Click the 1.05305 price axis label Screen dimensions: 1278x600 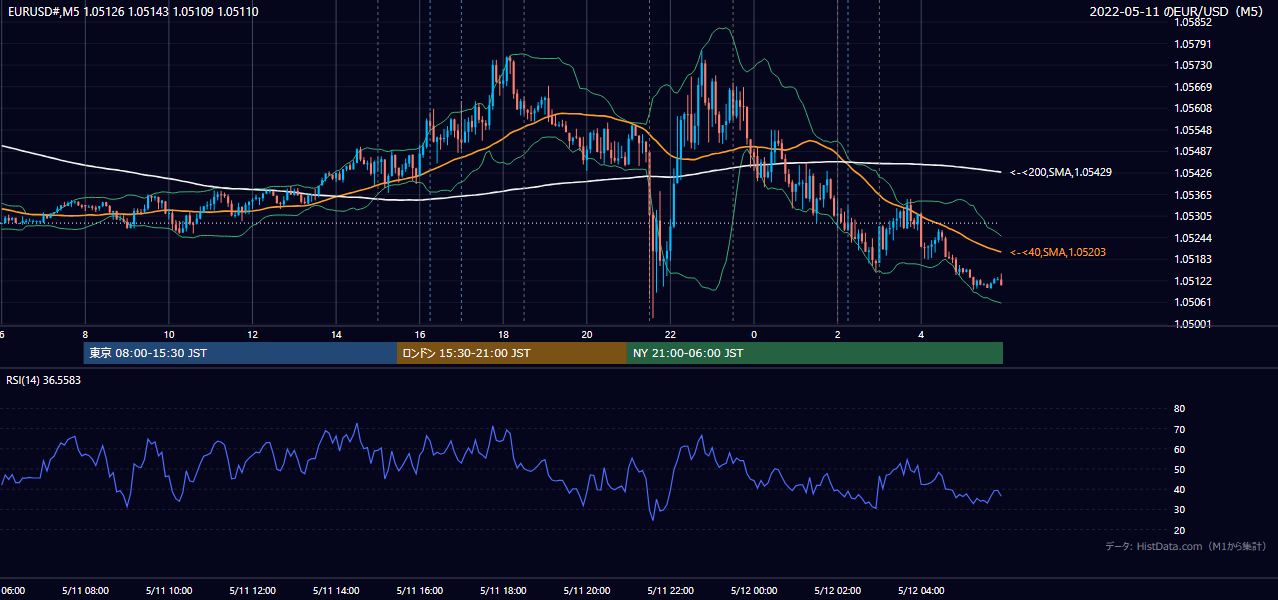tap(1193, 216)
